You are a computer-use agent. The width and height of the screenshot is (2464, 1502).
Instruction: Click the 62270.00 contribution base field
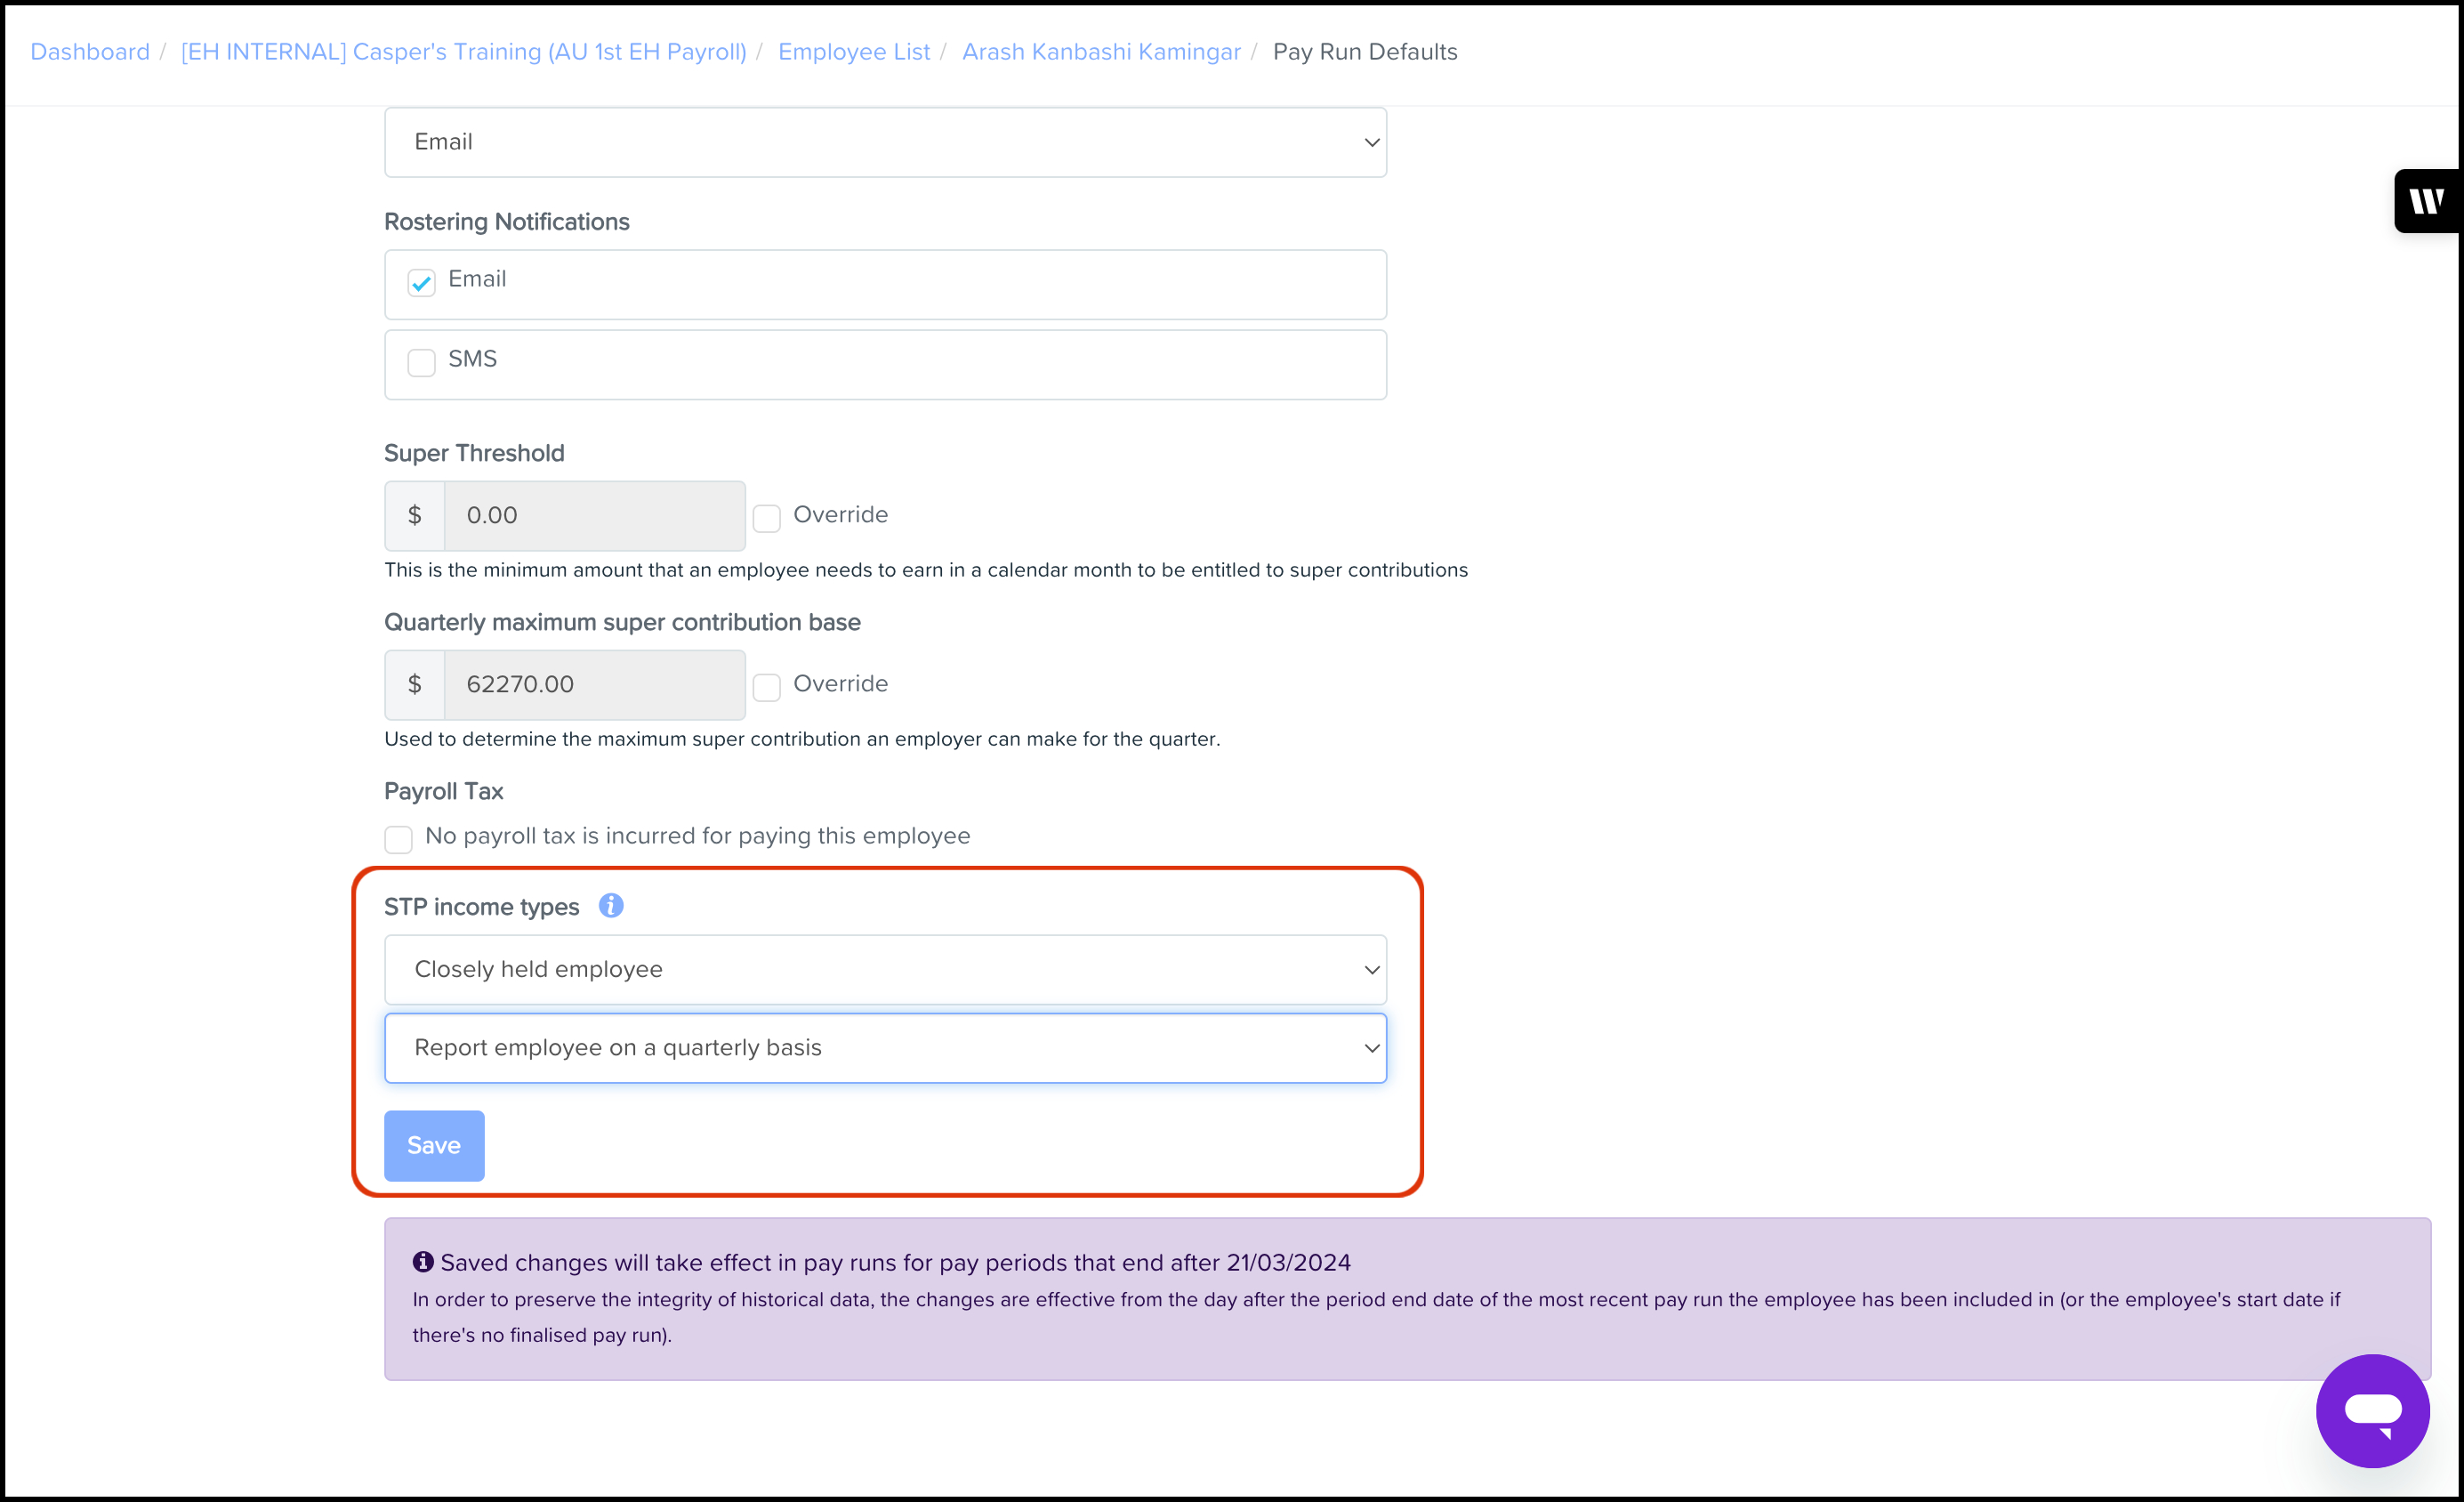pyautogui.click(x=594, y=685)
